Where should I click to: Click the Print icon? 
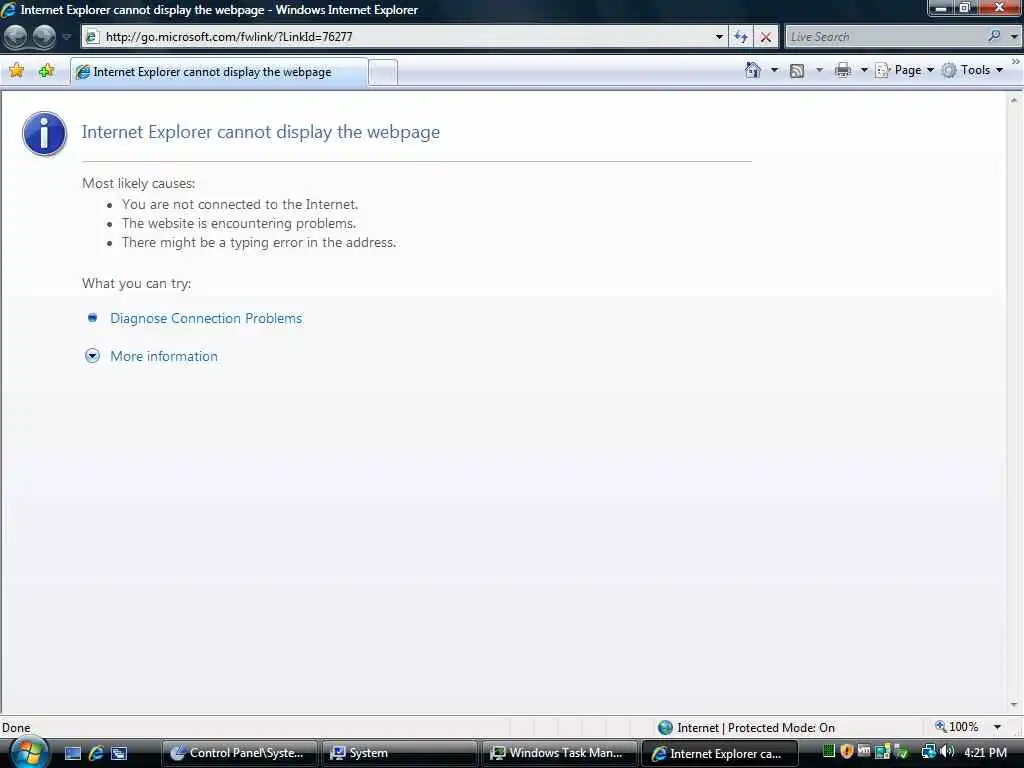[x=842, y=70]
